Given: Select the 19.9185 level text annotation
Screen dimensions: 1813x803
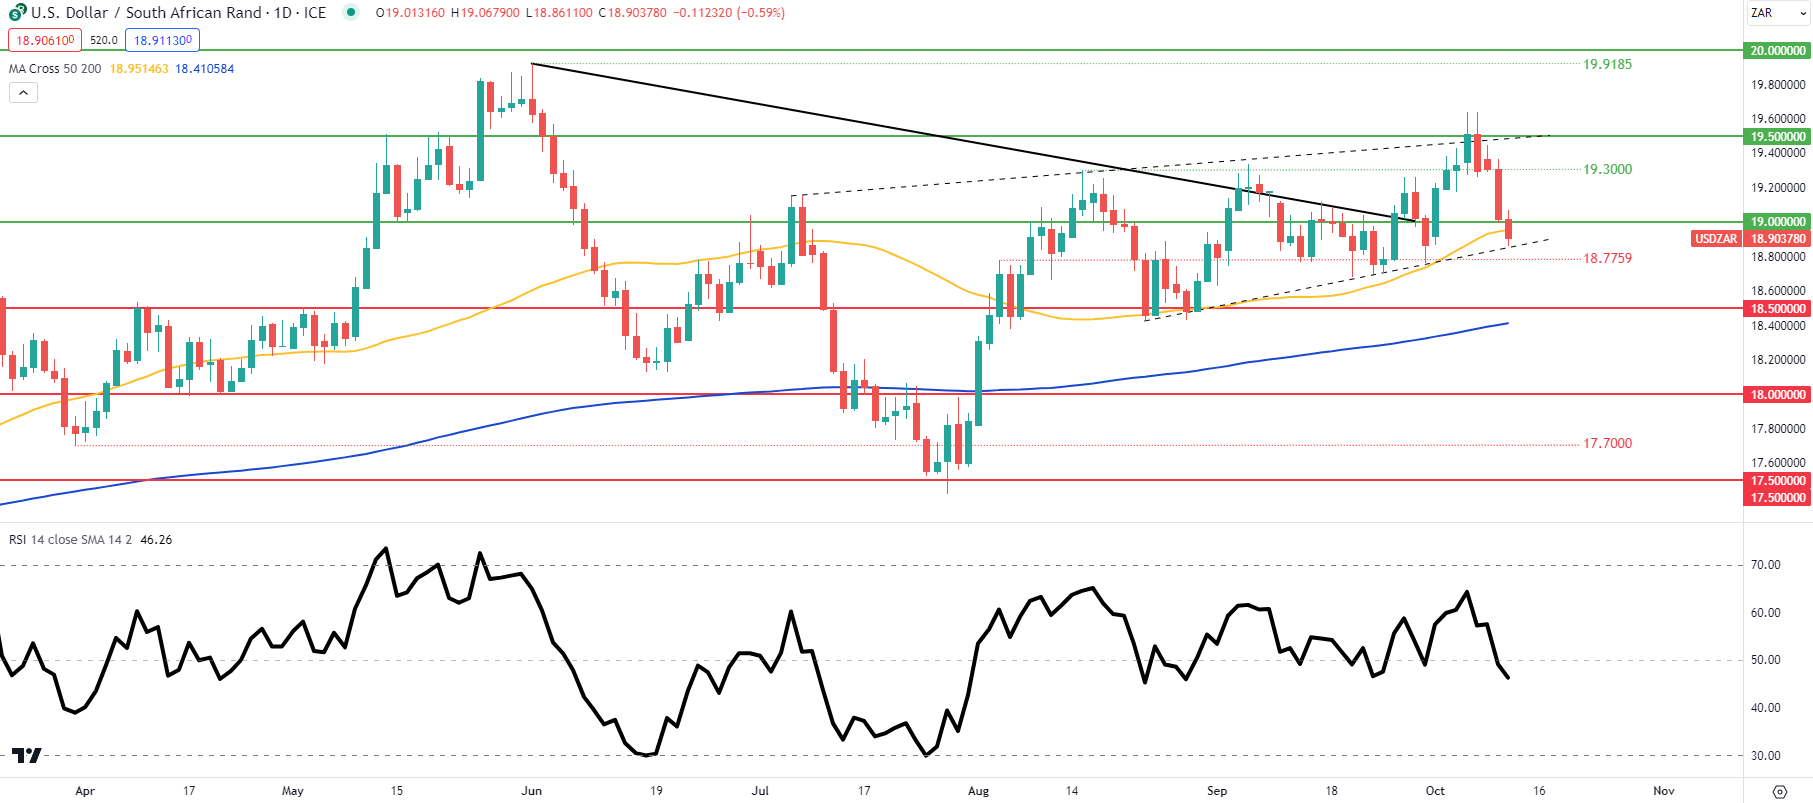Looking at the screenshot, I should [1607, 64].
